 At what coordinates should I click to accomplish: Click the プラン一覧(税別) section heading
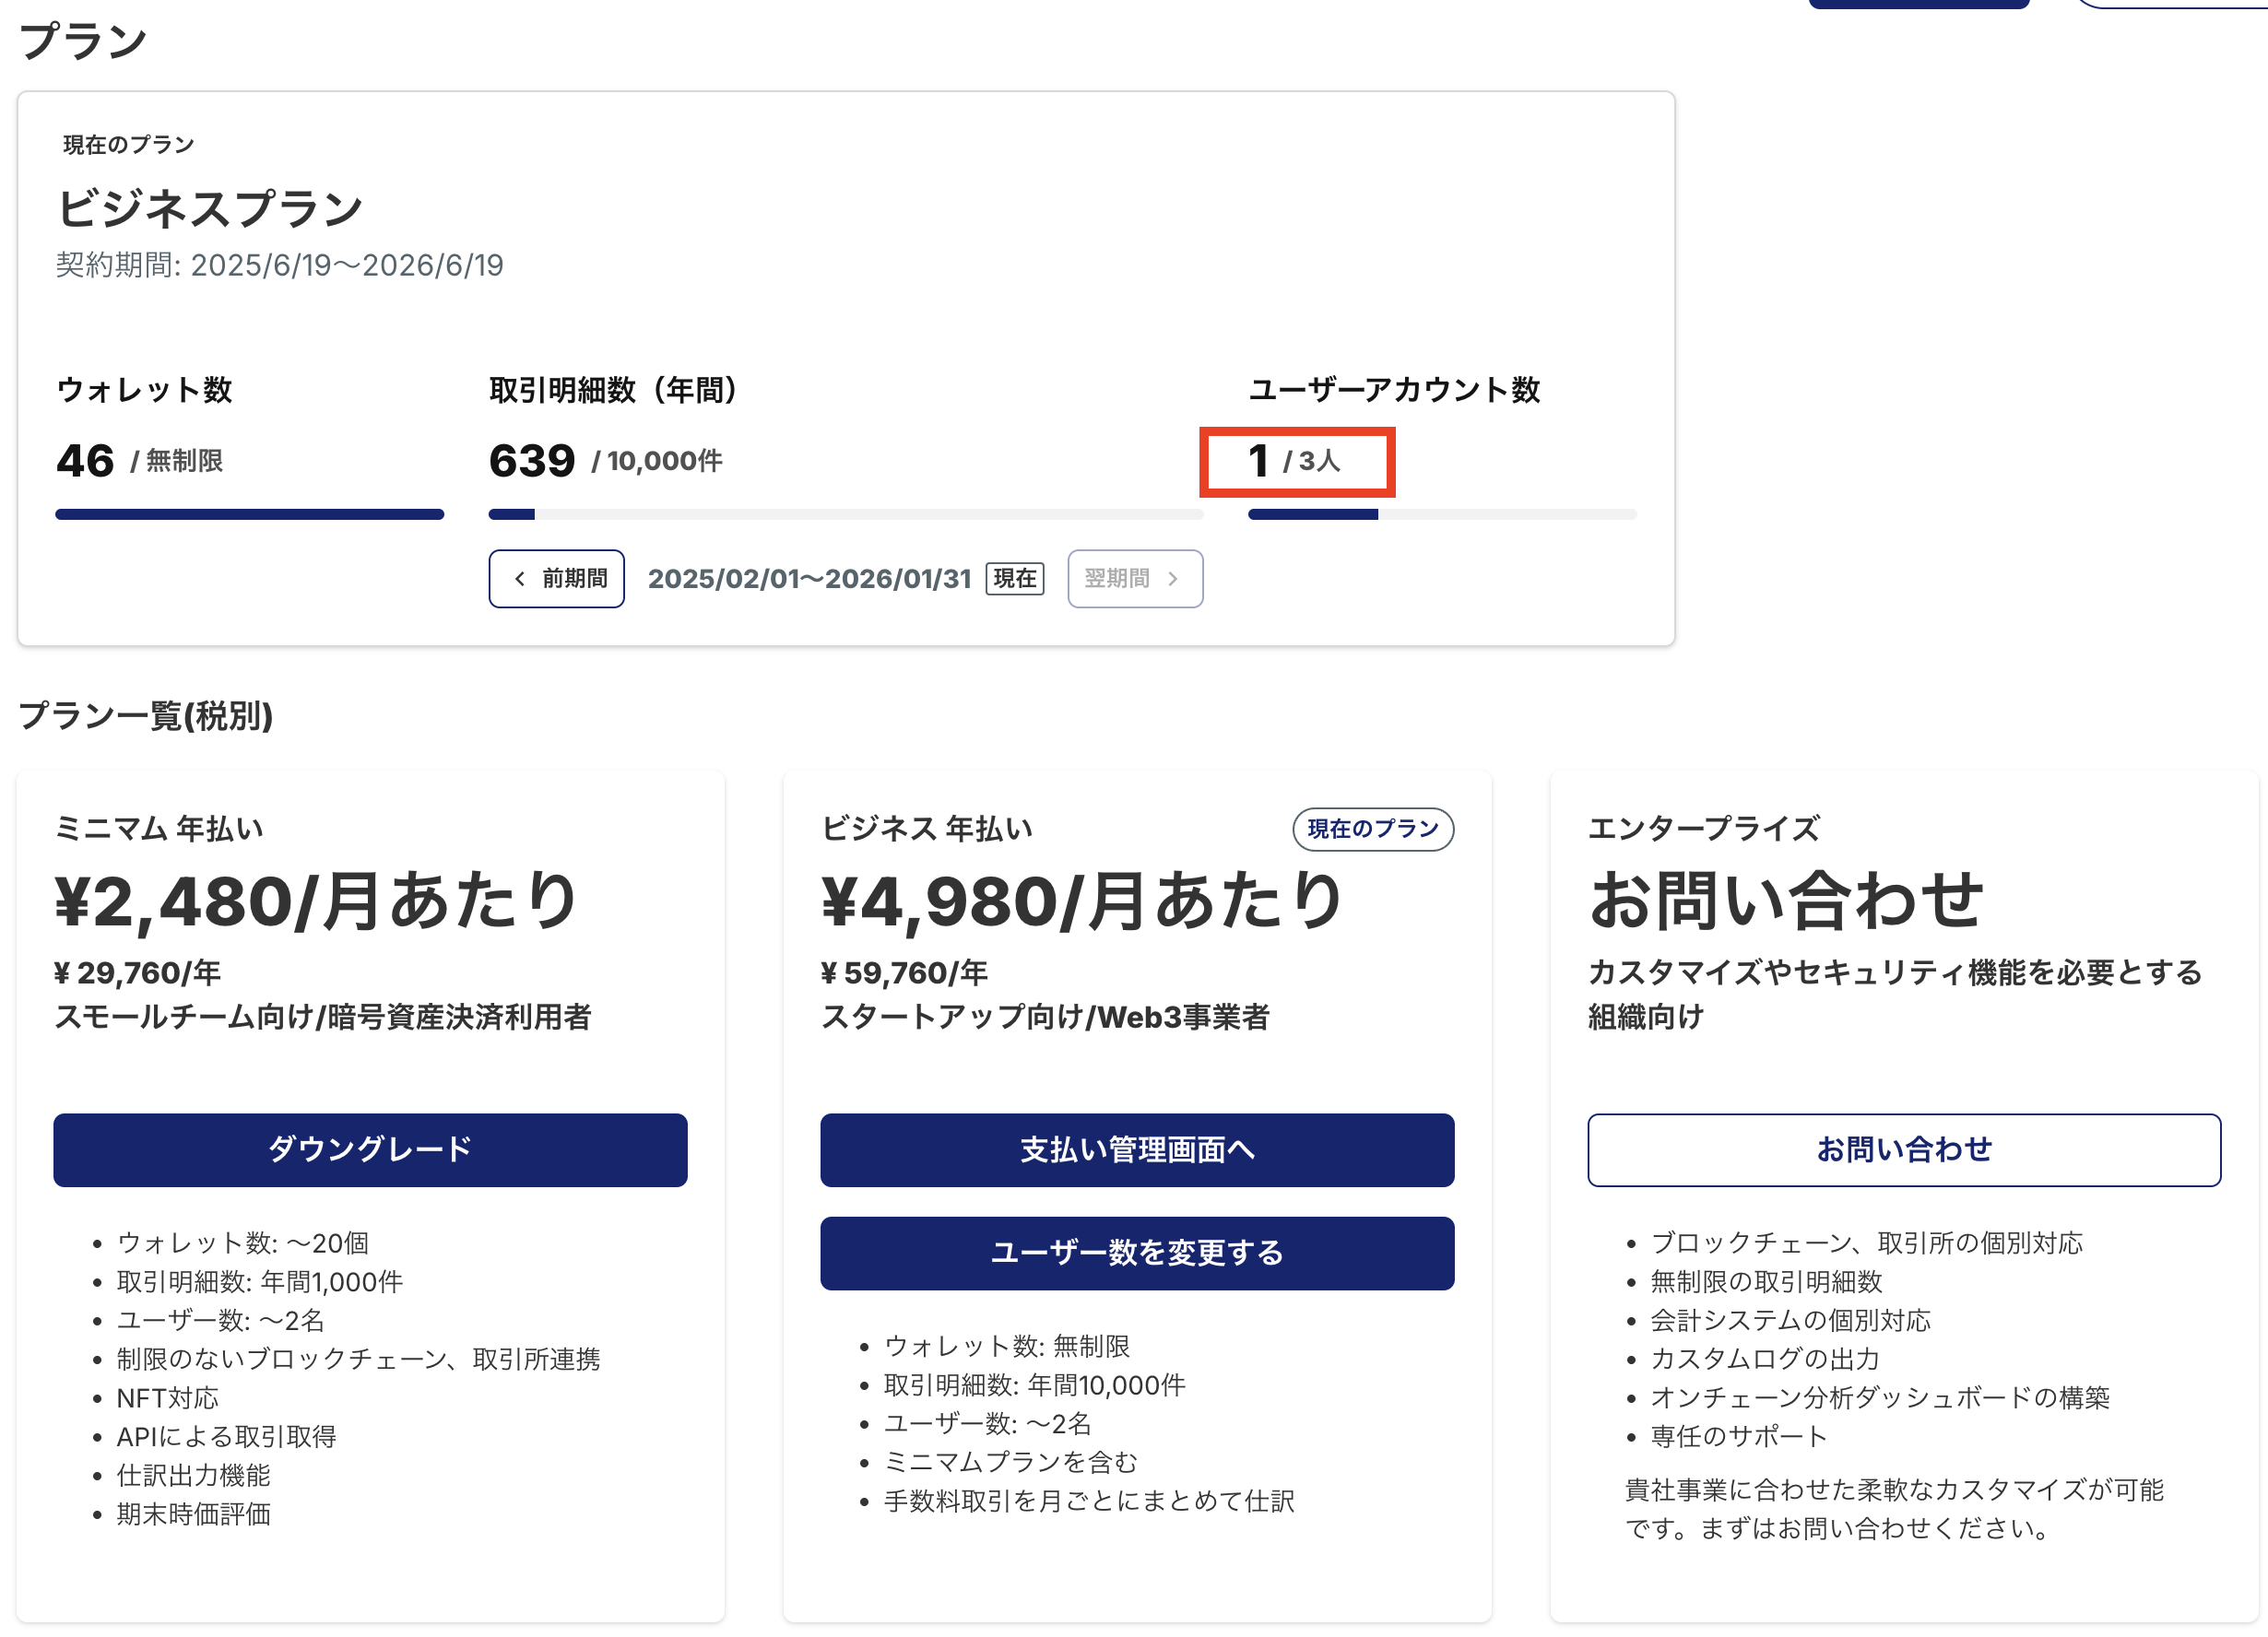coord(146,716)
